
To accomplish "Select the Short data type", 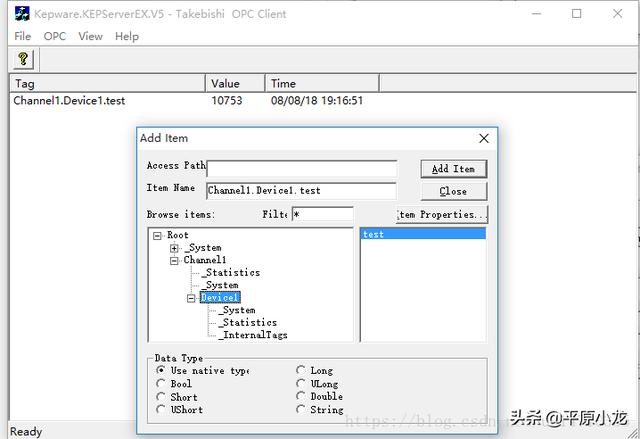I will (x=161, y=397).
